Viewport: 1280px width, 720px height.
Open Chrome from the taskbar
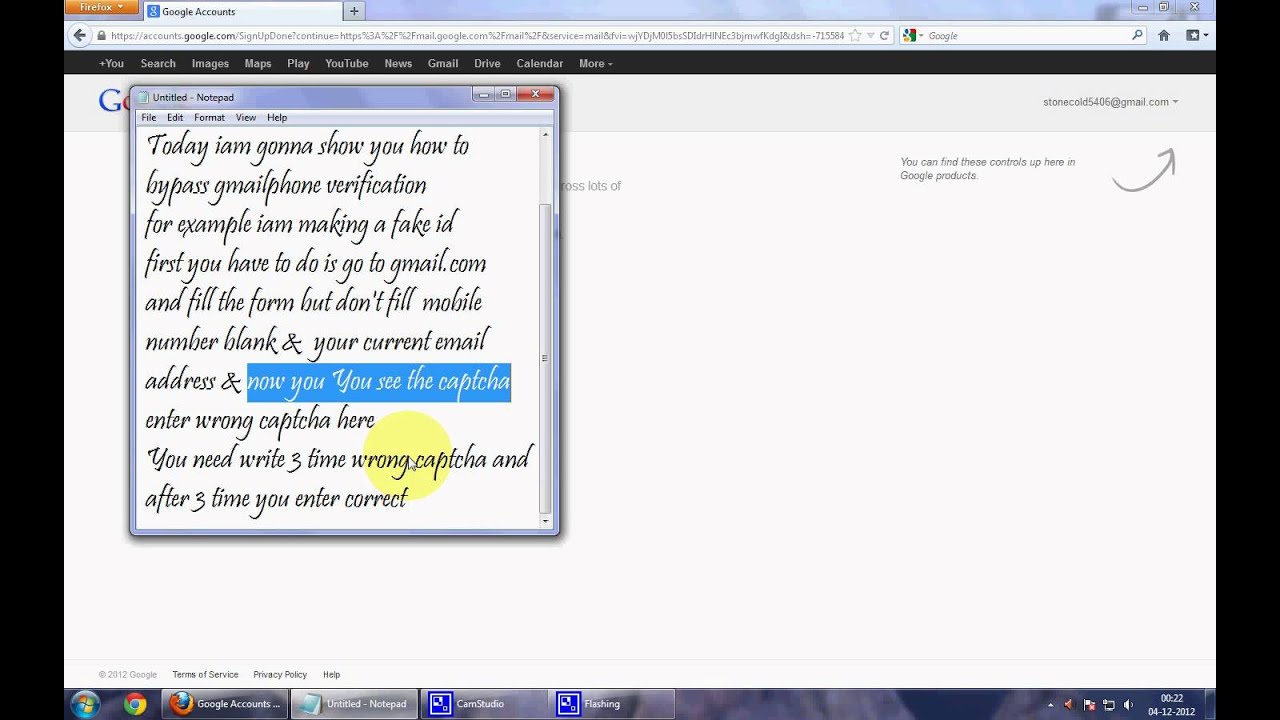(135, 704)
